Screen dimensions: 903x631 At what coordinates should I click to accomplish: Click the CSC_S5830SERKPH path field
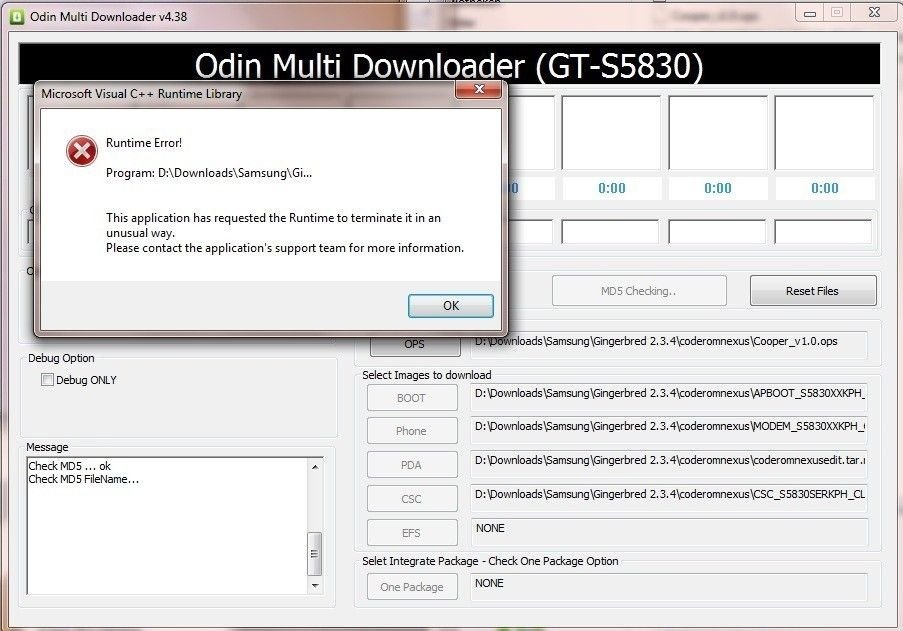669,497
